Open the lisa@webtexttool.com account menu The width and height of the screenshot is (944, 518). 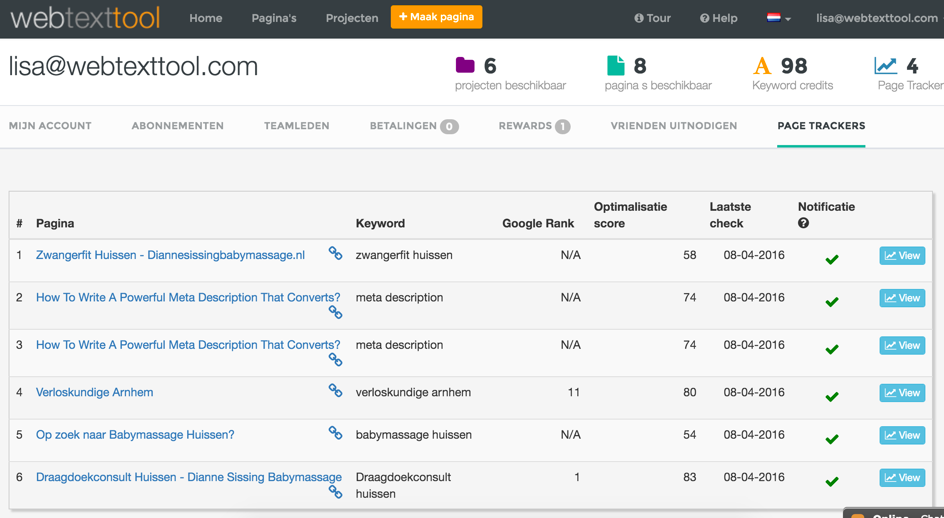point(876,18)
